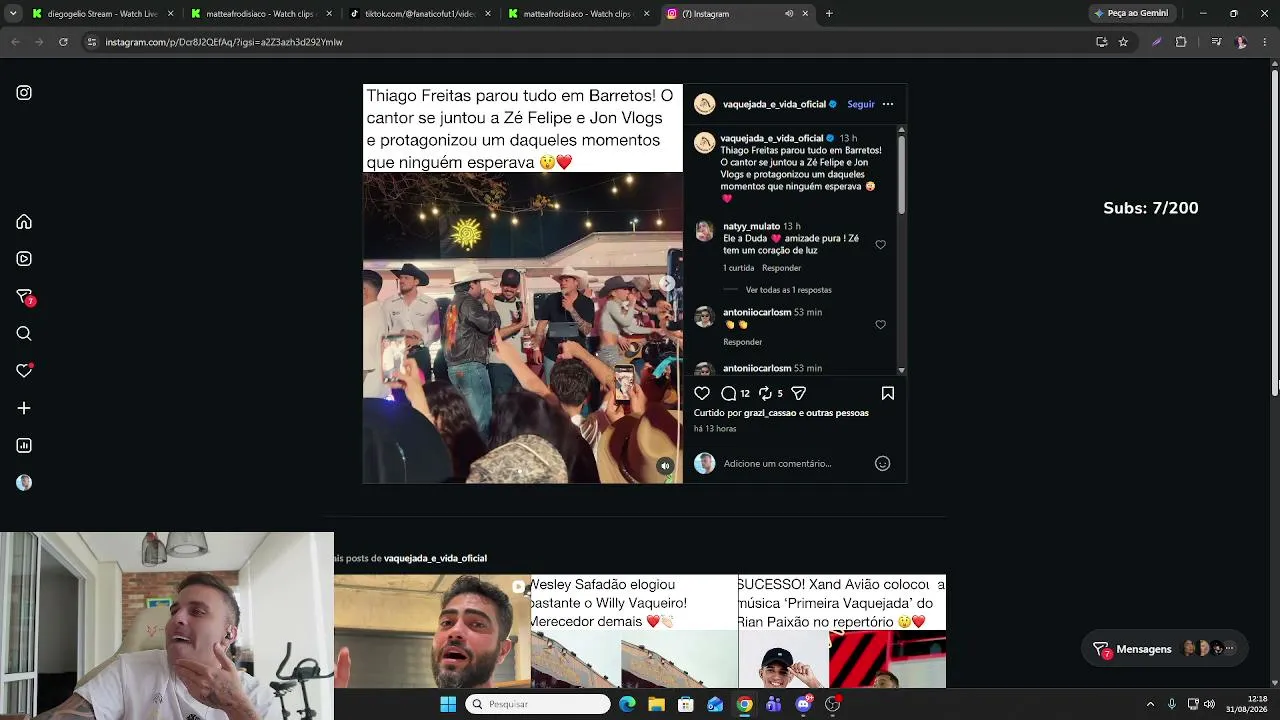Click the taskbar Pesquisar search box
Screen dimensions: 1280x720
click(540, 704)
